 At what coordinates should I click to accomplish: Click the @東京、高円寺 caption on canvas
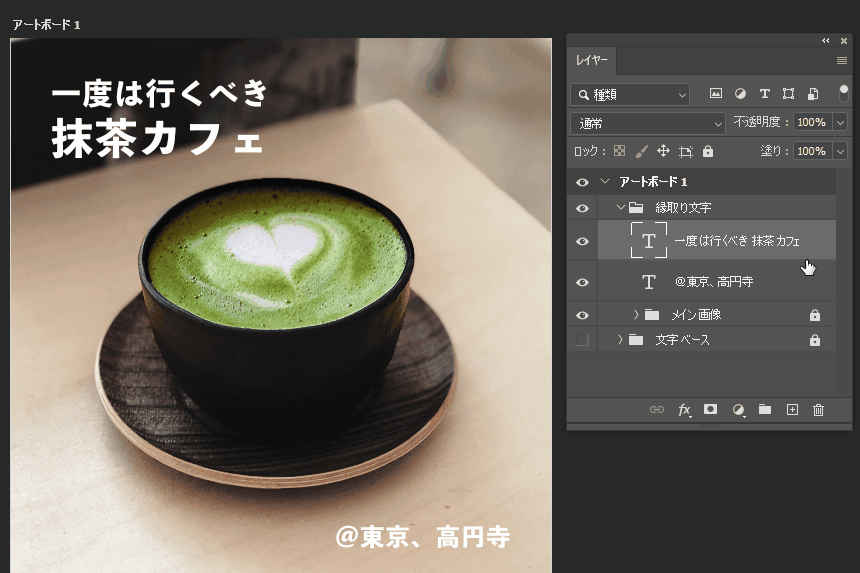pyautogui.click(x=423, y=537)
